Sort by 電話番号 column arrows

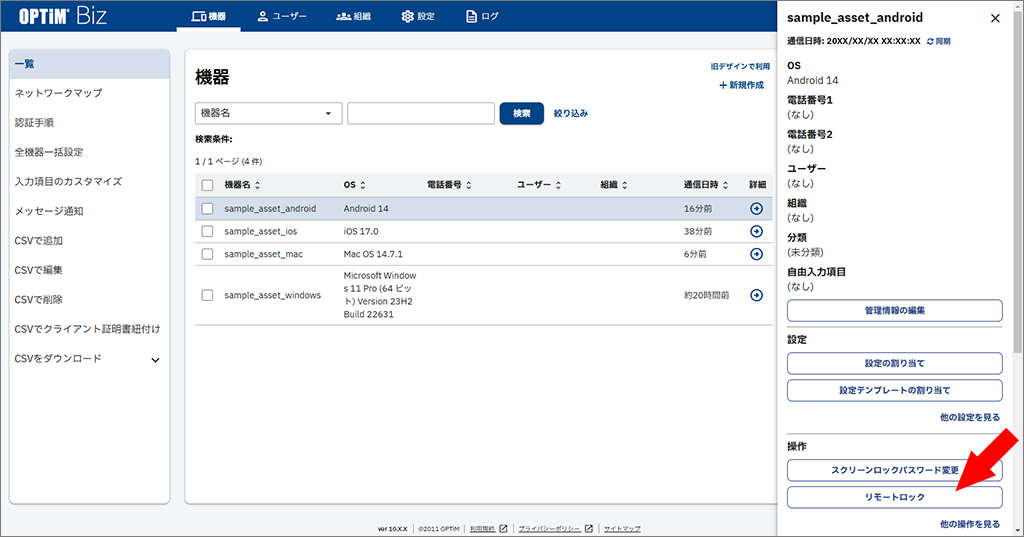click(469, 186)
